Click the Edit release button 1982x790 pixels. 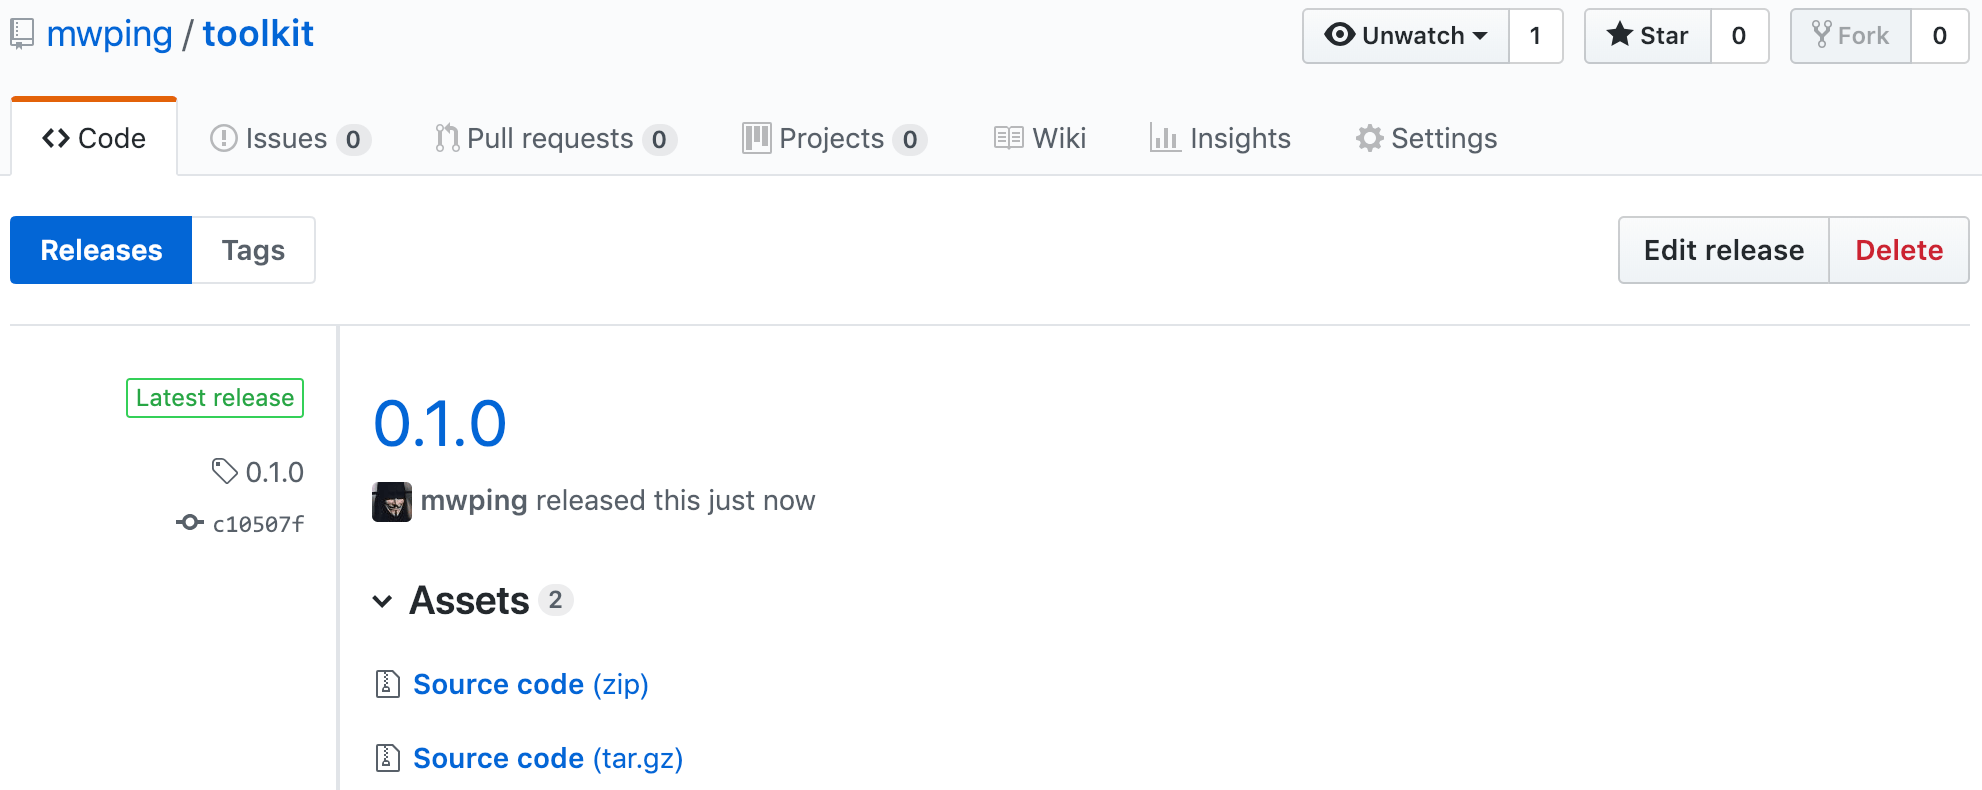point(1724,250)
